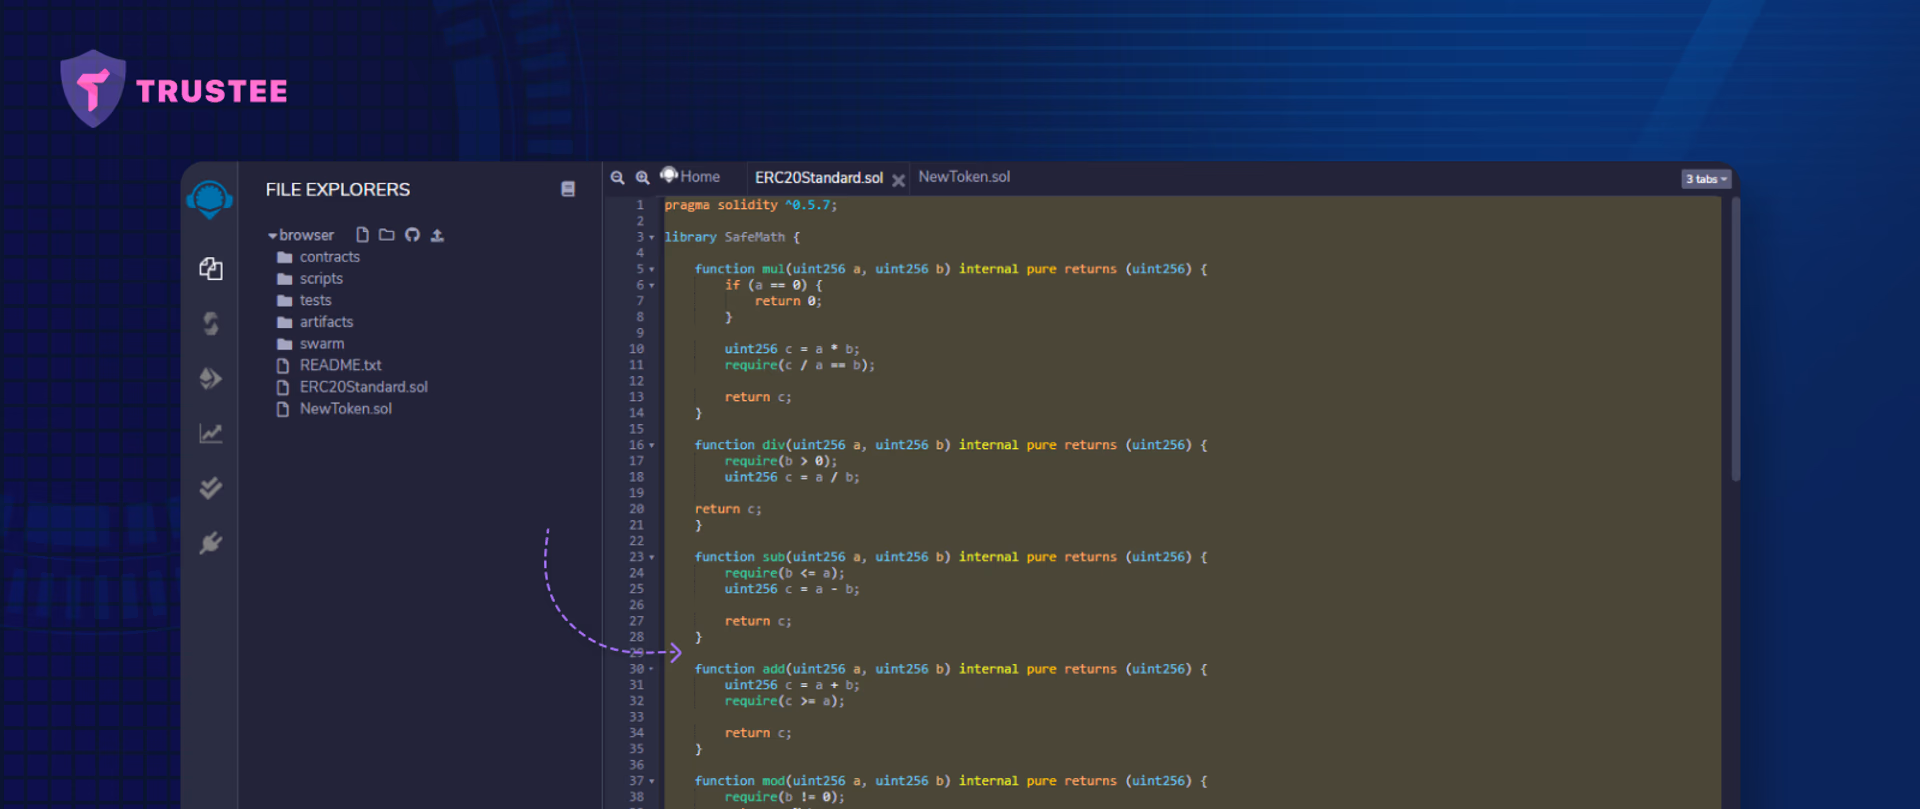1920x809 pixels.
Task: Expand the swarm folder
Action: (310, 344)
